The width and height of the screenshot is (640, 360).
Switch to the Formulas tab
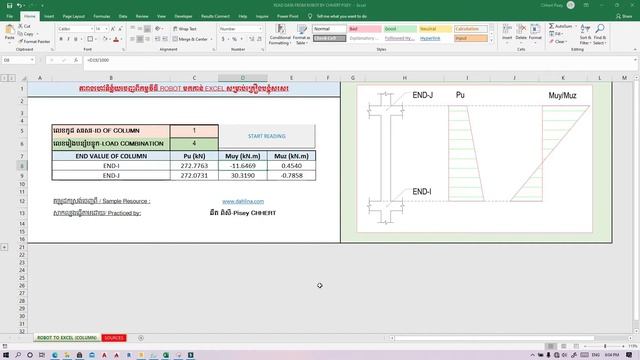pyautogui.click(x=102, y=16)
